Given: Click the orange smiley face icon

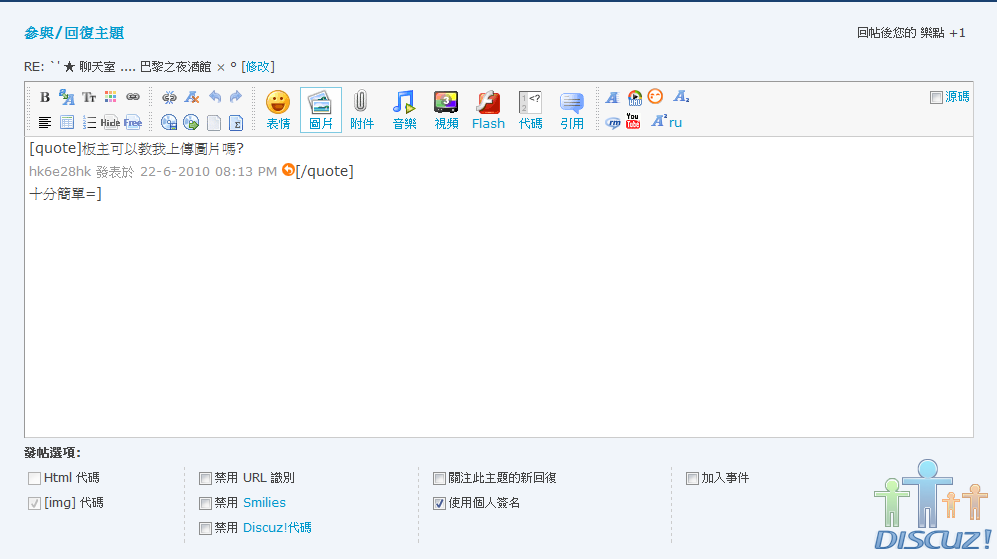Looking at the screenshot, I should coord(656,97).
